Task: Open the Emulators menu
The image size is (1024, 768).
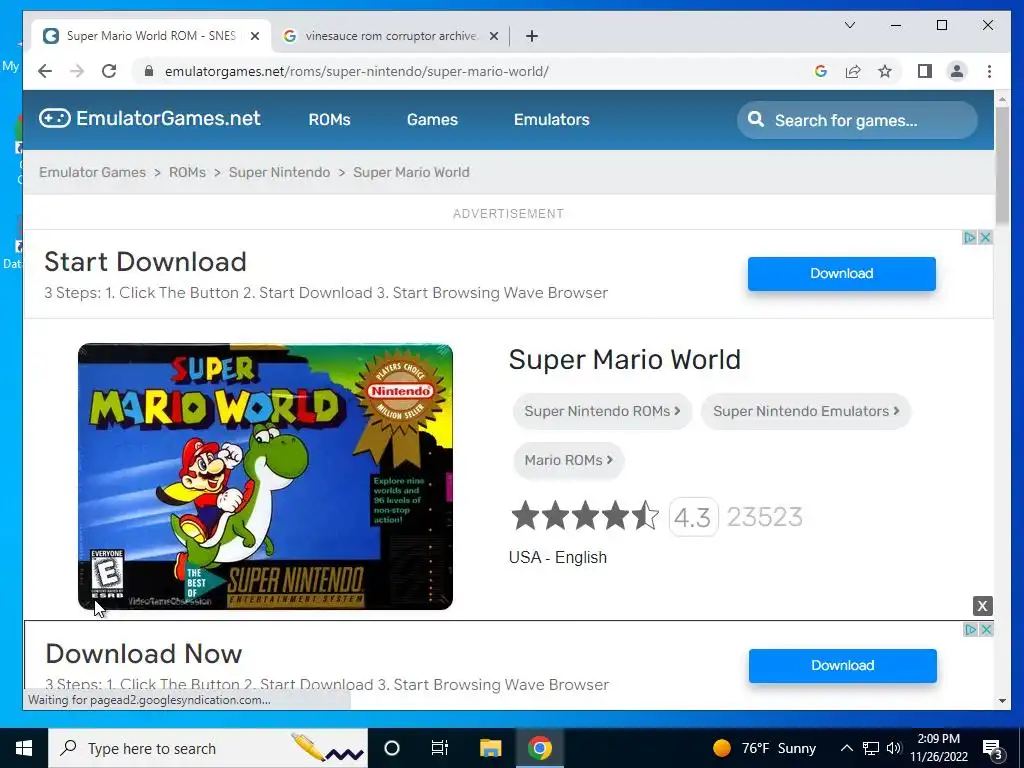Action: (x=552, y=120)
